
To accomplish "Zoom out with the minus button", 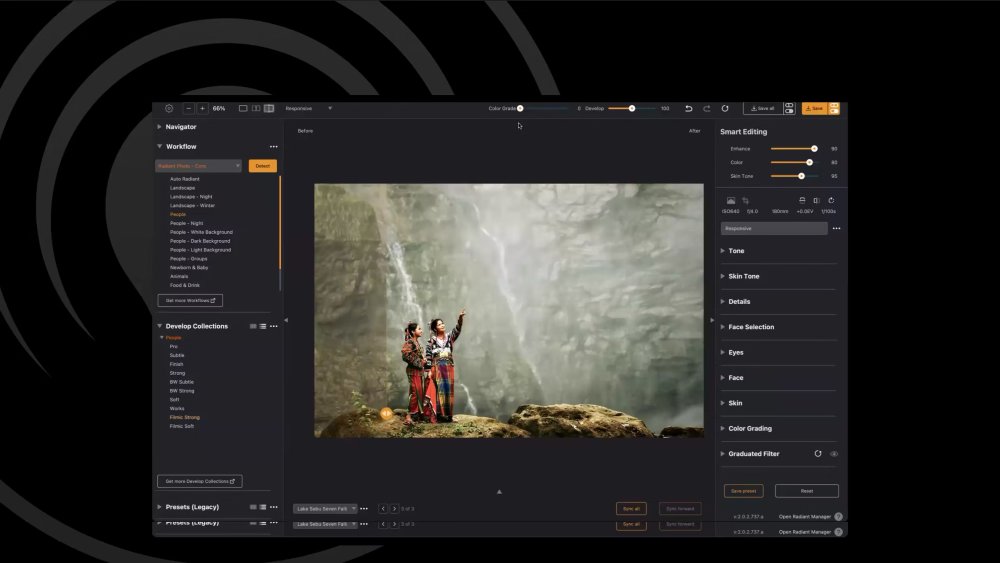I will [189, 108].
